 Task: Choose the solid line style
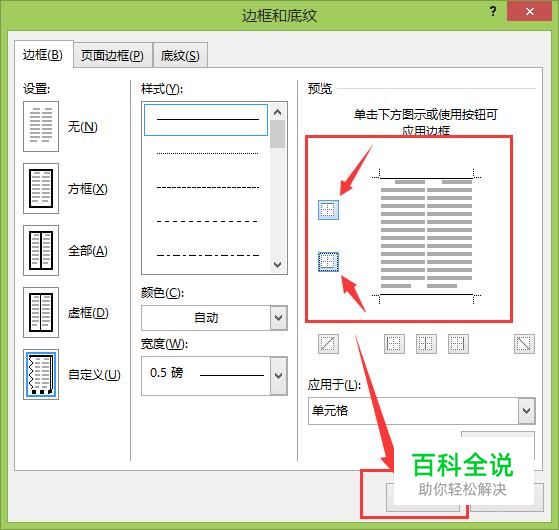click(206, 120)
